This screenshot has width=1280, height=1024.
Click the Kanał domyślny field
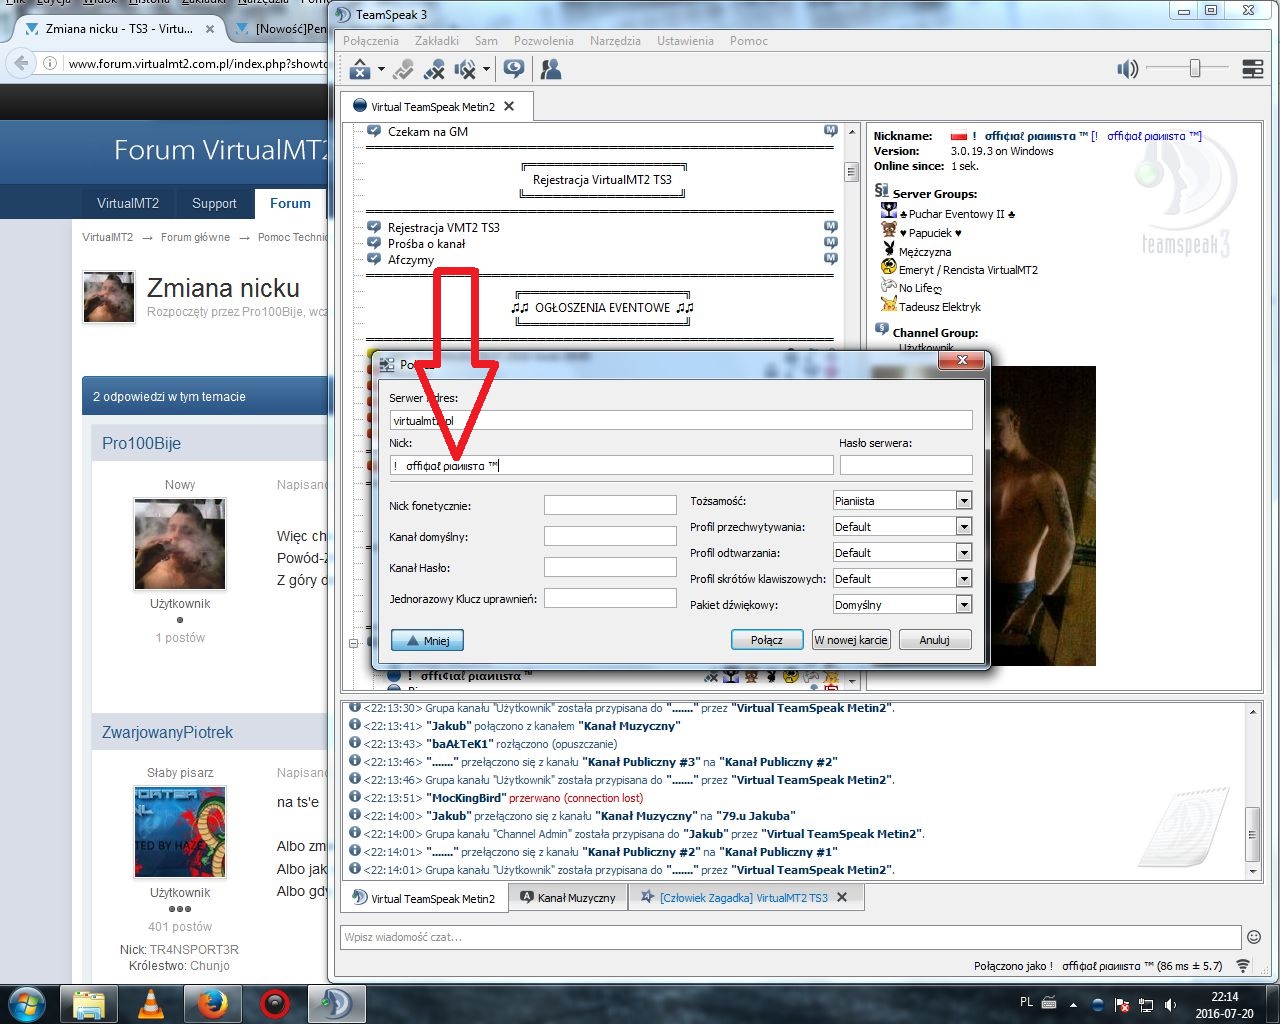coord(610,536)
